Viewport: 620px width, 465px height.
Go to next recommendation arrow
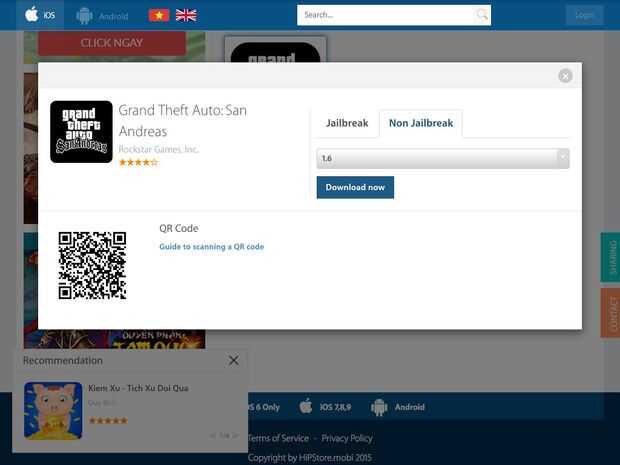click(236, 435)
